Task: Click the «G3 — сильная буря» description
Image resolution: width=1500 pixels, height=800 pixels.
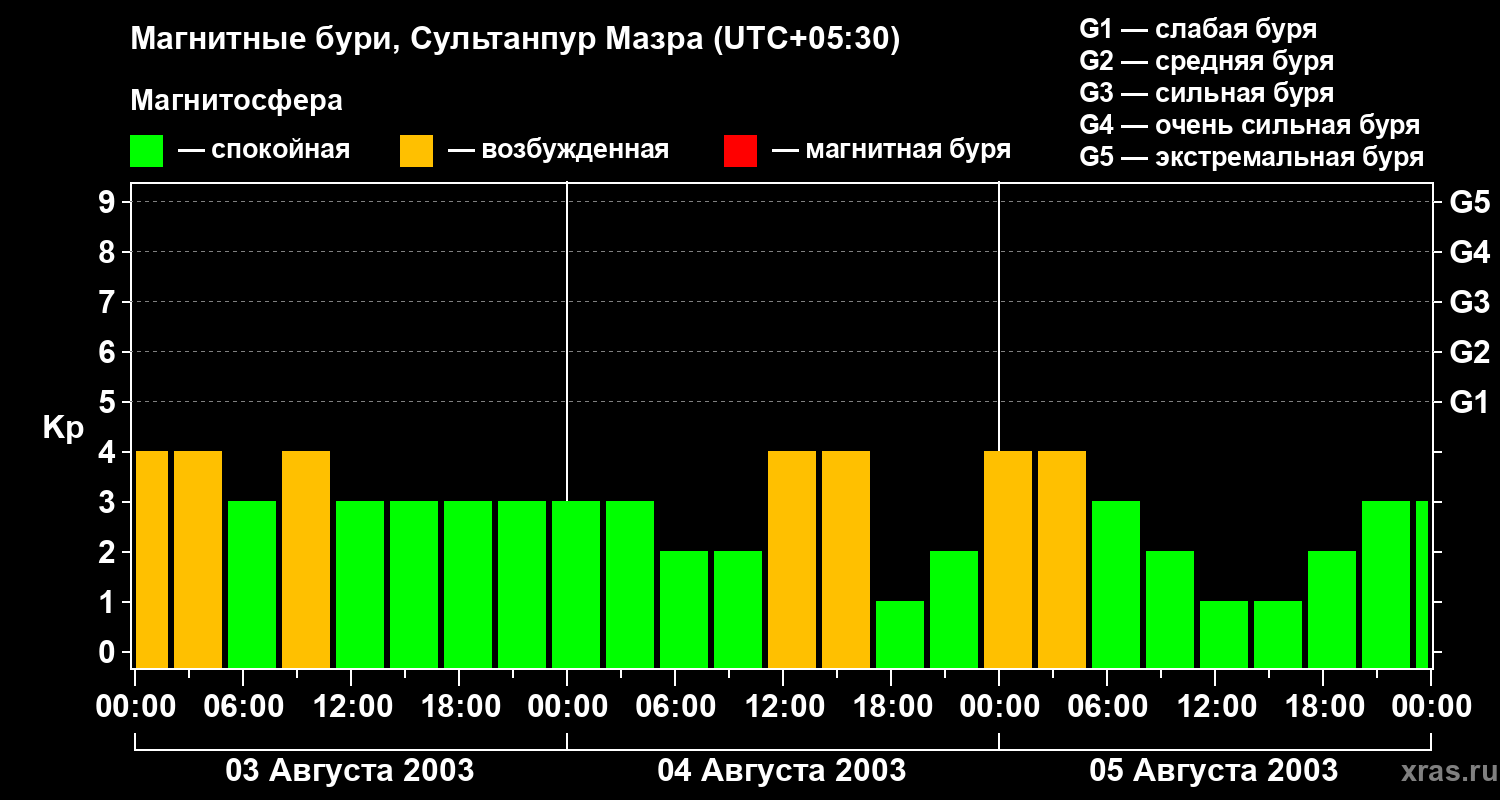Action: coord(1206,93)
